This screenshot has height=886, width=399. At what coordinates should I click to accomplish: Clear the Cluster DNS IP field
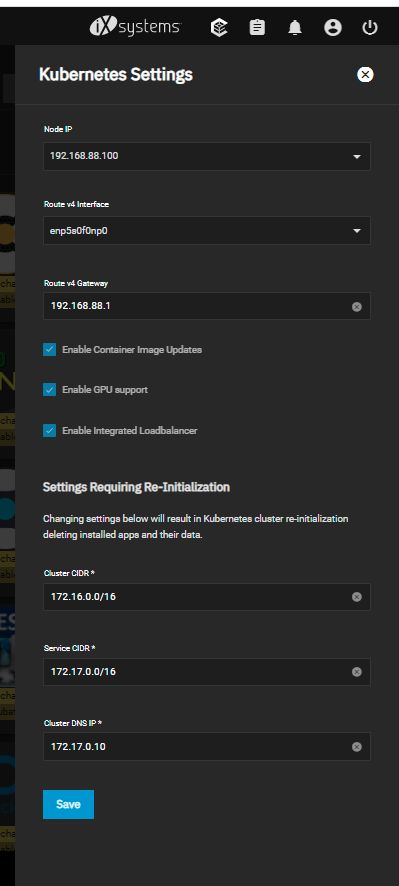(x=357, y=747)
